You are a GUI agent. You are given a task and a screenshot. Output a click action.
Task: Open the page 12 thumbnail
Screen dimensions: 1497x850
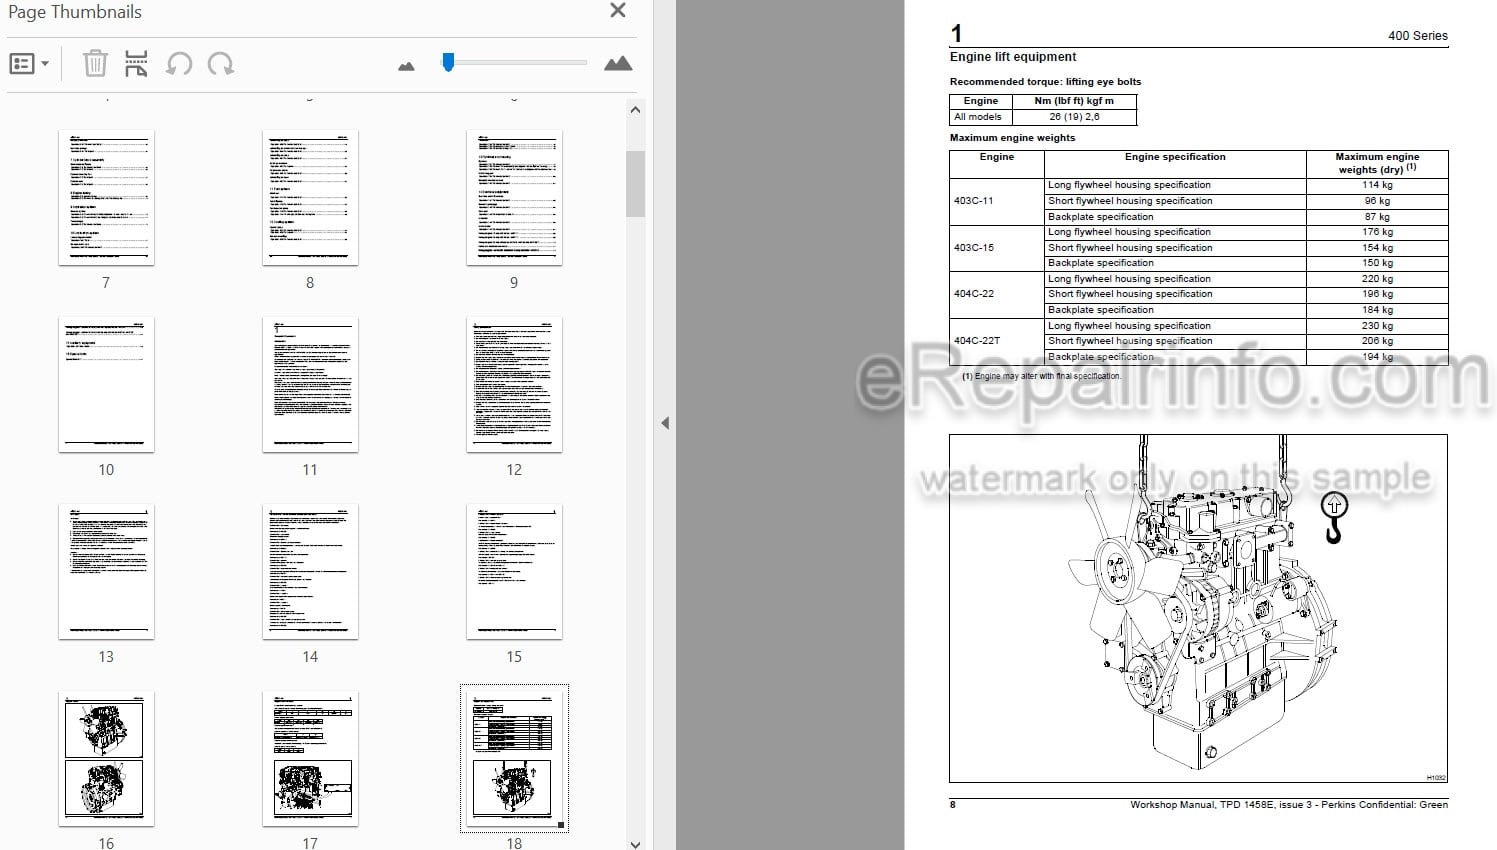tap(514, 385)
